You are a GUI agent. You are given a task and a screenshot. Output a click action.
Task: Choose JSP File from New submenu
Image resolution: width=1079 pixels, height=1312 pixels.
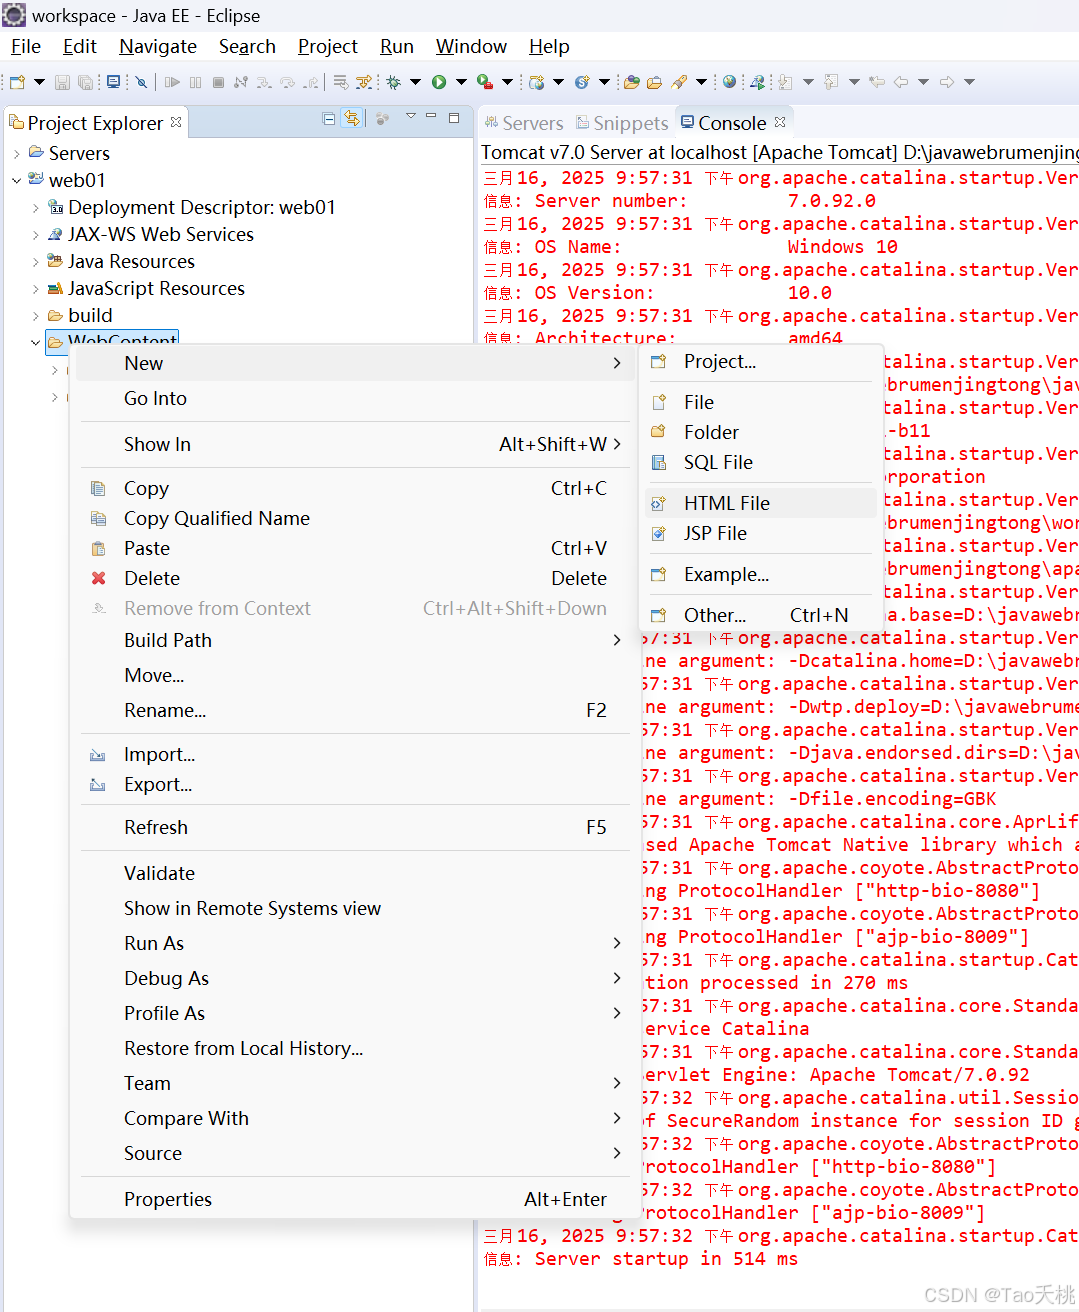760,533
